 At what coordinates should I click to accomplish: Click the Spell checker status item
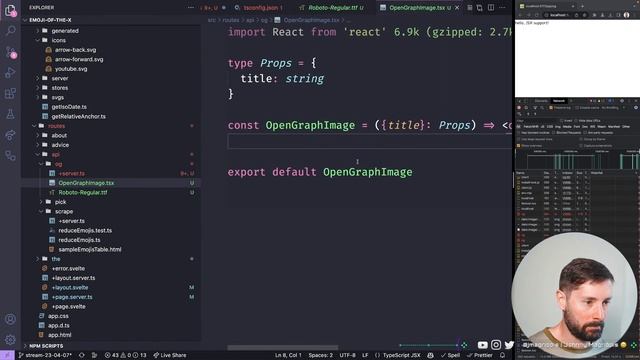point(450,355)
